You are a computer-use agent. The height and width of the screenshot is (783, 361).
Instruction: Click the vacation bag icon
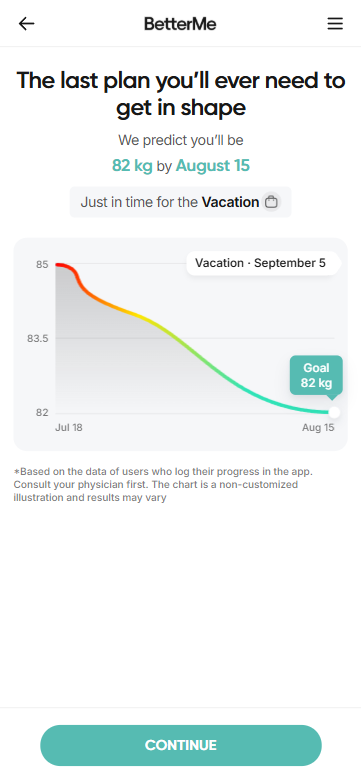(271, 202)
